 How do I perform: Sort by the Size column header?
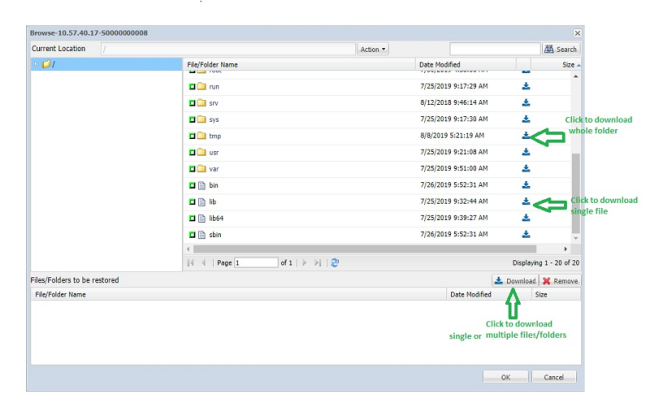click(x=556, y=65)
